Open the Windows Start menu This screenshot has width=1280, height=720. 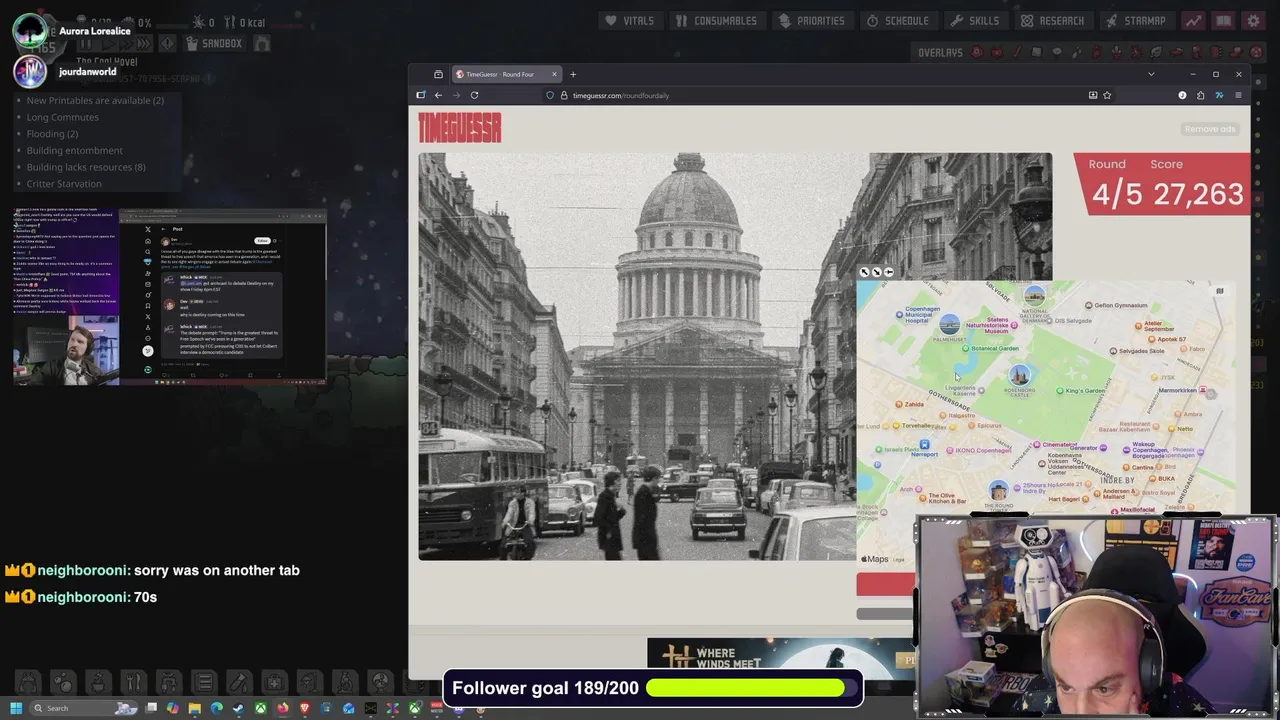(x=16, y=708)
